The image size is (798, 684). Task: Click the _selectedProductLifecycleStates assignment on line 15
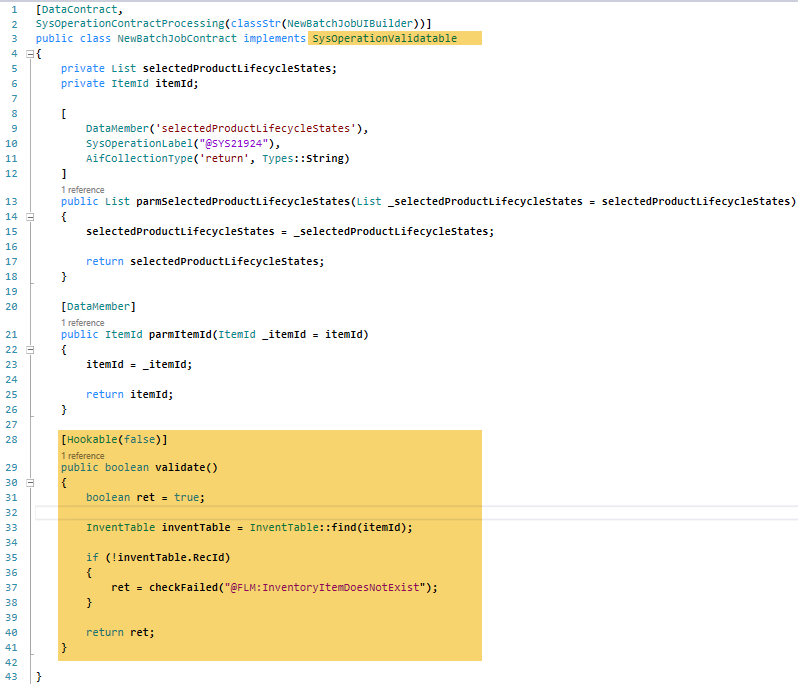pyautogui.click(x=290, y=232)
